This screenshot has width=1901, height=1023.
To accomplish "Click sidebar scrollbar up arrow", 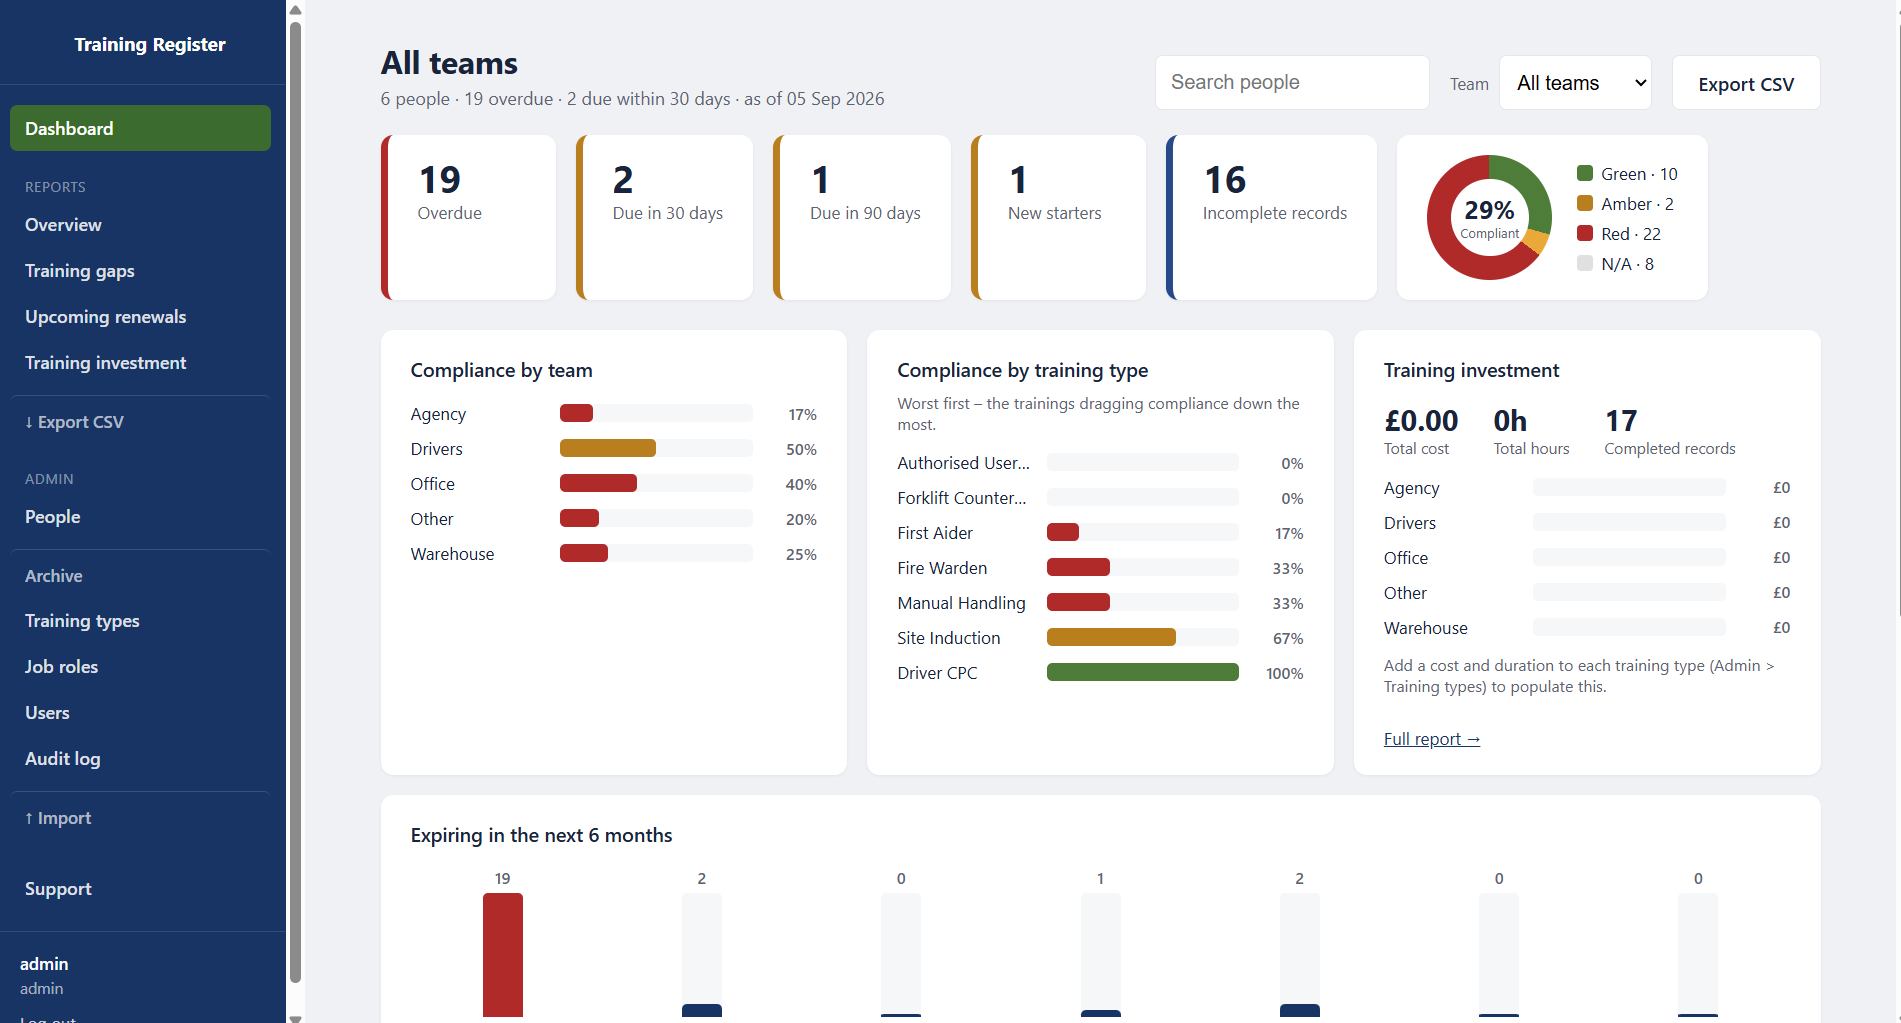I will point(295,10).
